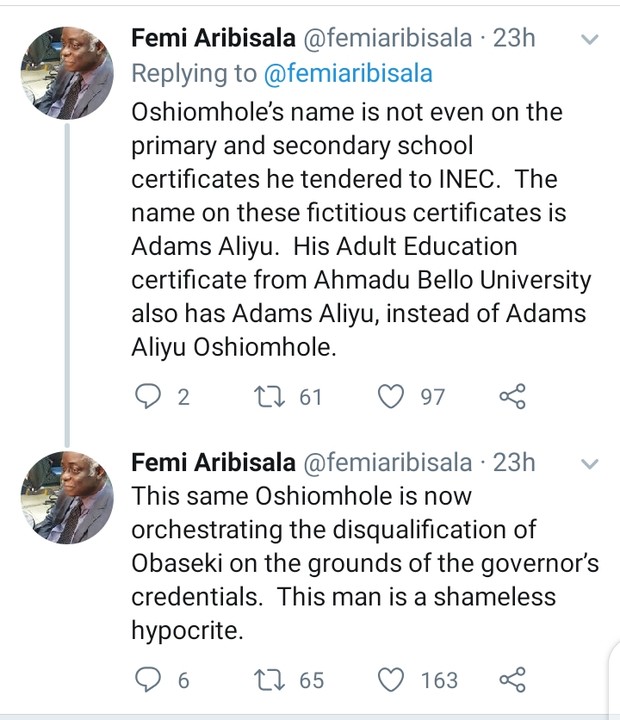620x720 pixels.
Task: Share the first tweet about Adams Aliyu
Action: pyautogui.click(x=511, y=397)
